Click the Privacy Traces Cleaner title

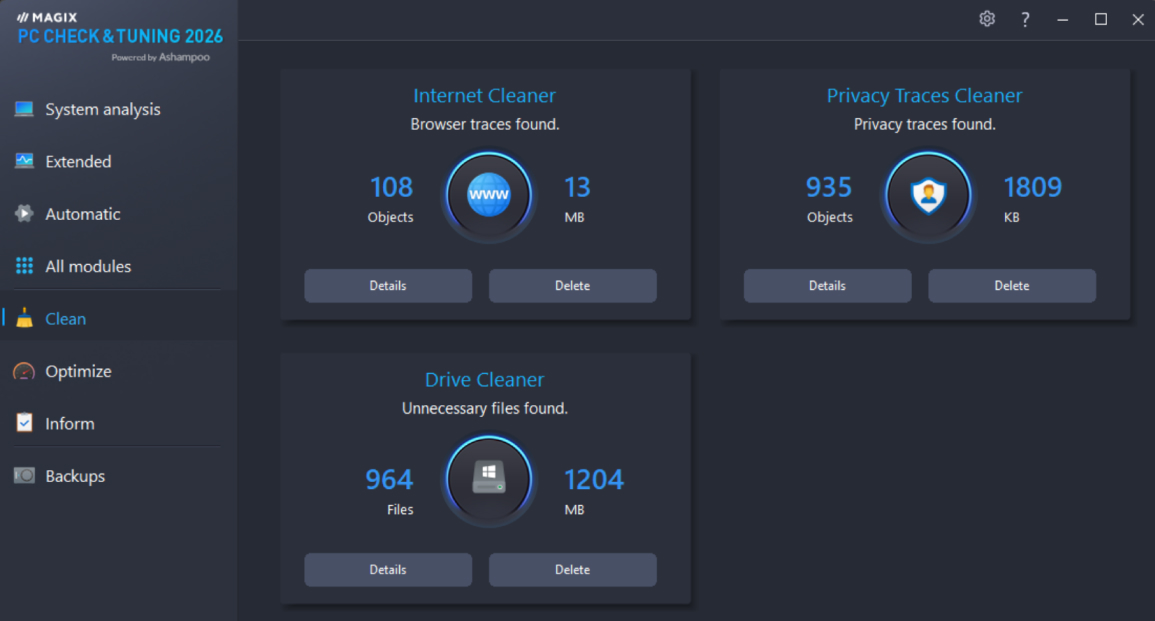coord(924,96)
